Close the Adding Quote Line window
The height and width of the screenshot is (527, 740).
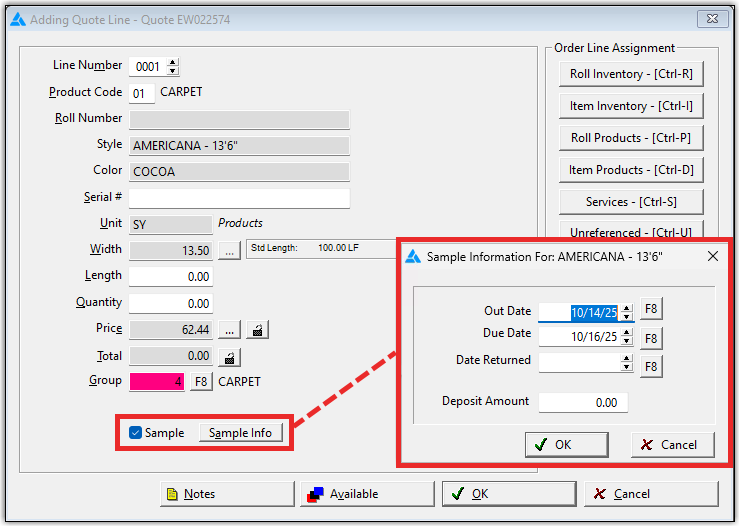pyautogui.click(x=713, y=19)
